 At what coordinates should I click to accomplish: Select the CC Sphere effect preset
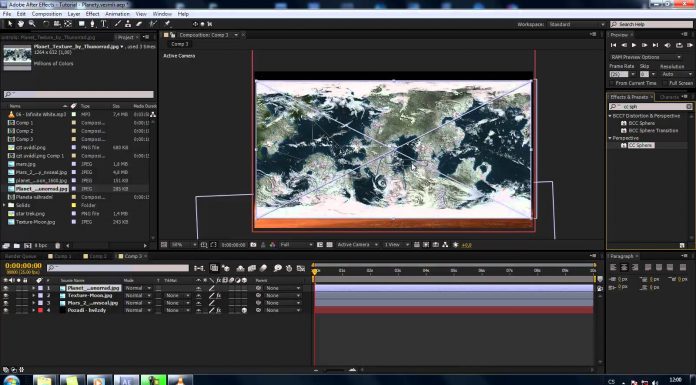(641, 145)
